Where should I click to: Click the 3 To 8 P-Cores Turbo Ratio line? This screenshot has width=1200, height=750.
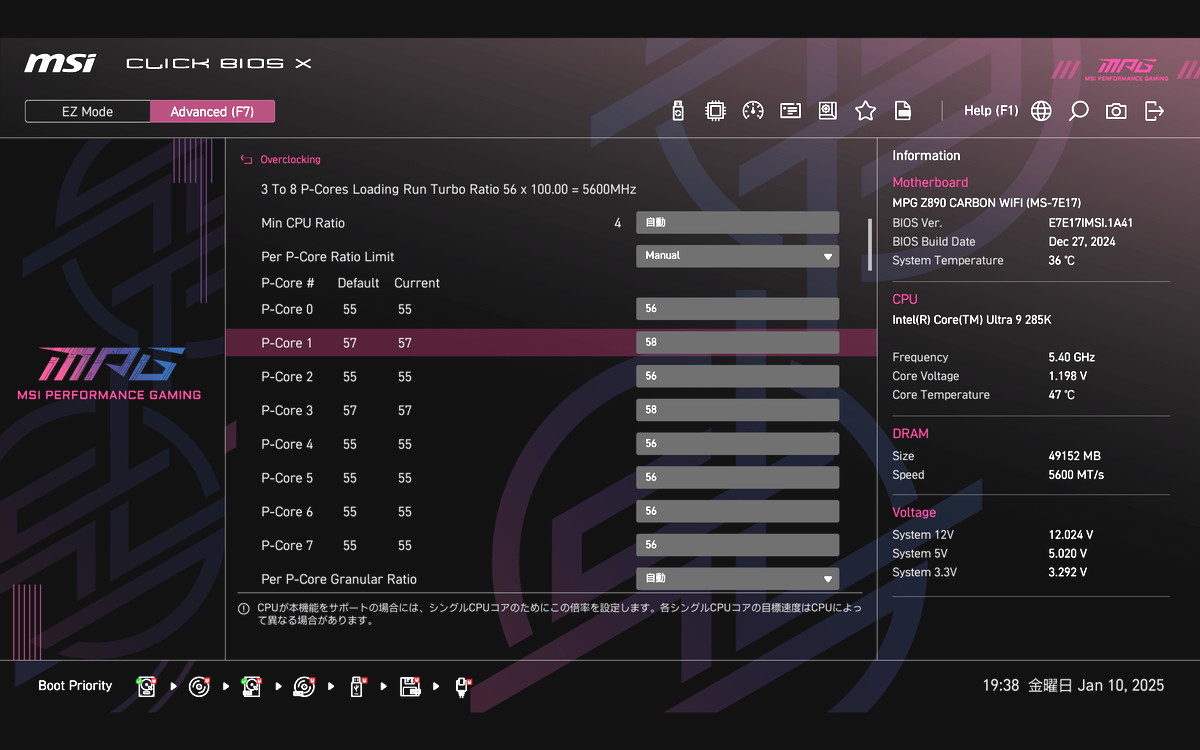click(449, 189)
